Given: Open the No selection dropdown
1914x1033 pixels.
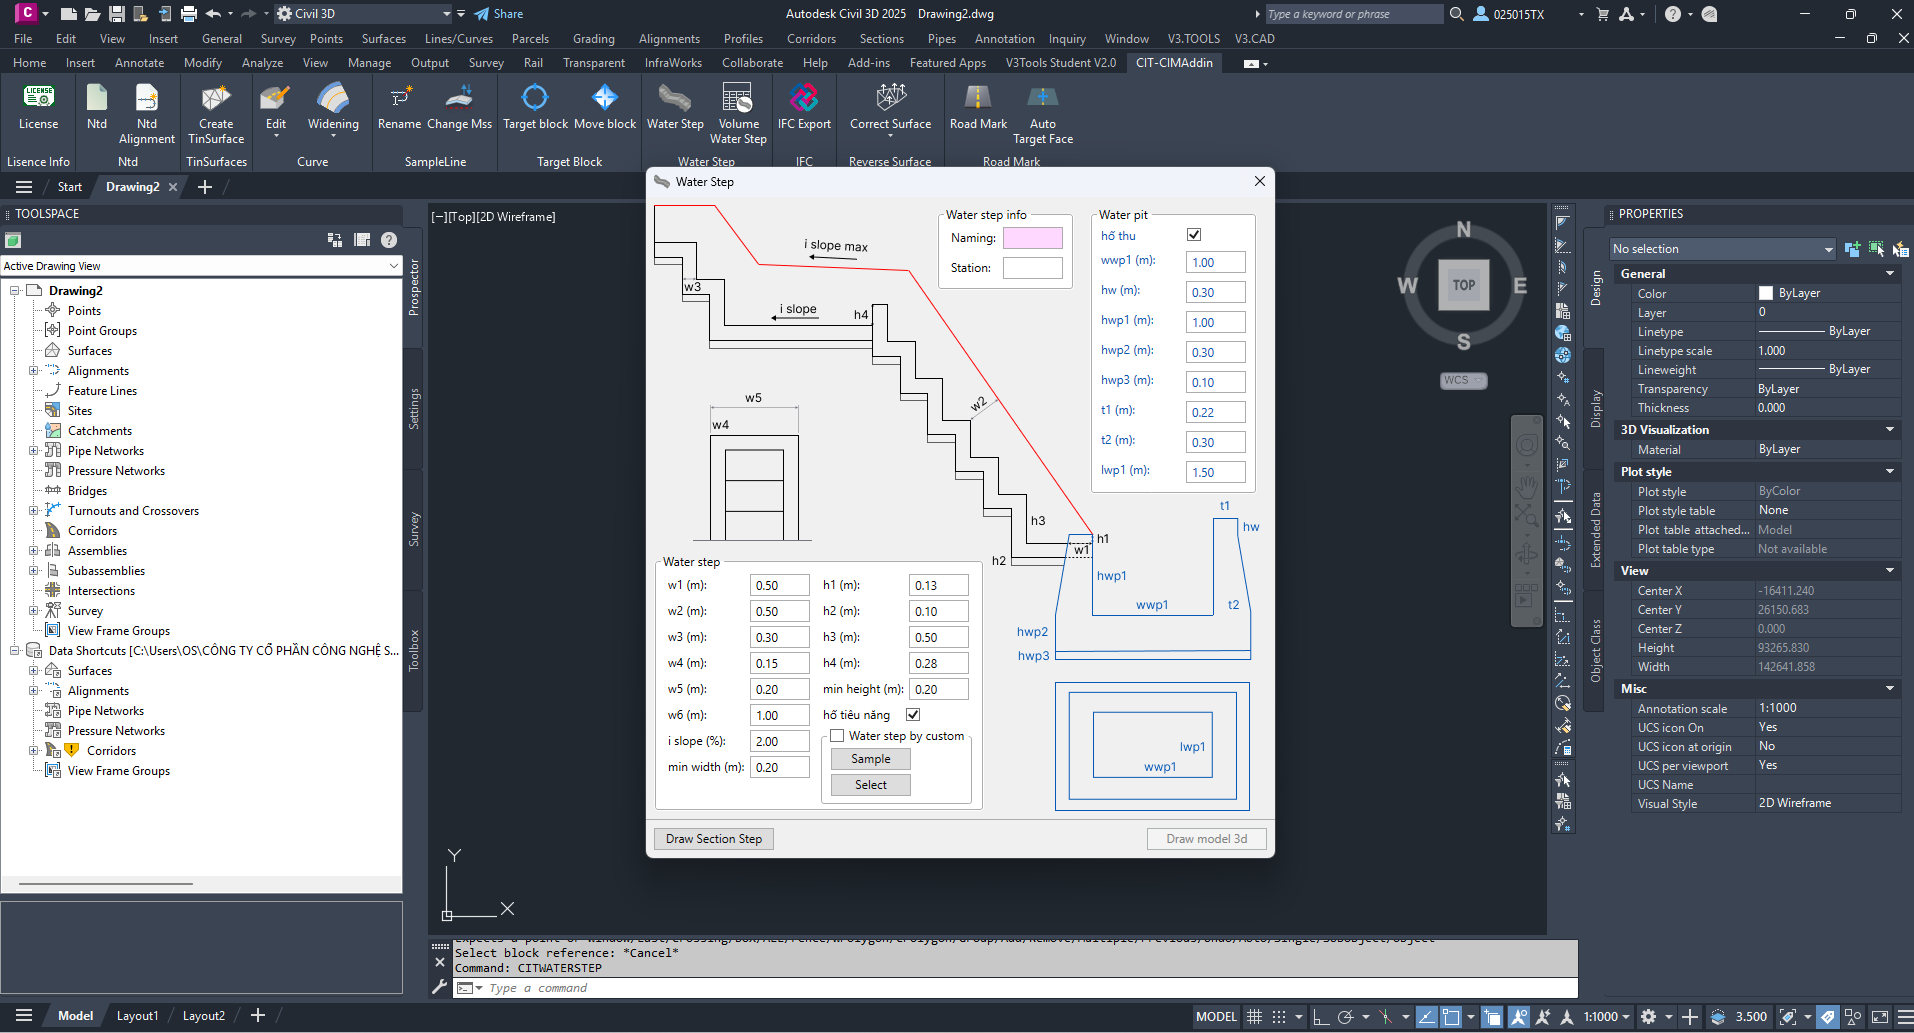Looking at the screenshot, I should coord(1722,249).
